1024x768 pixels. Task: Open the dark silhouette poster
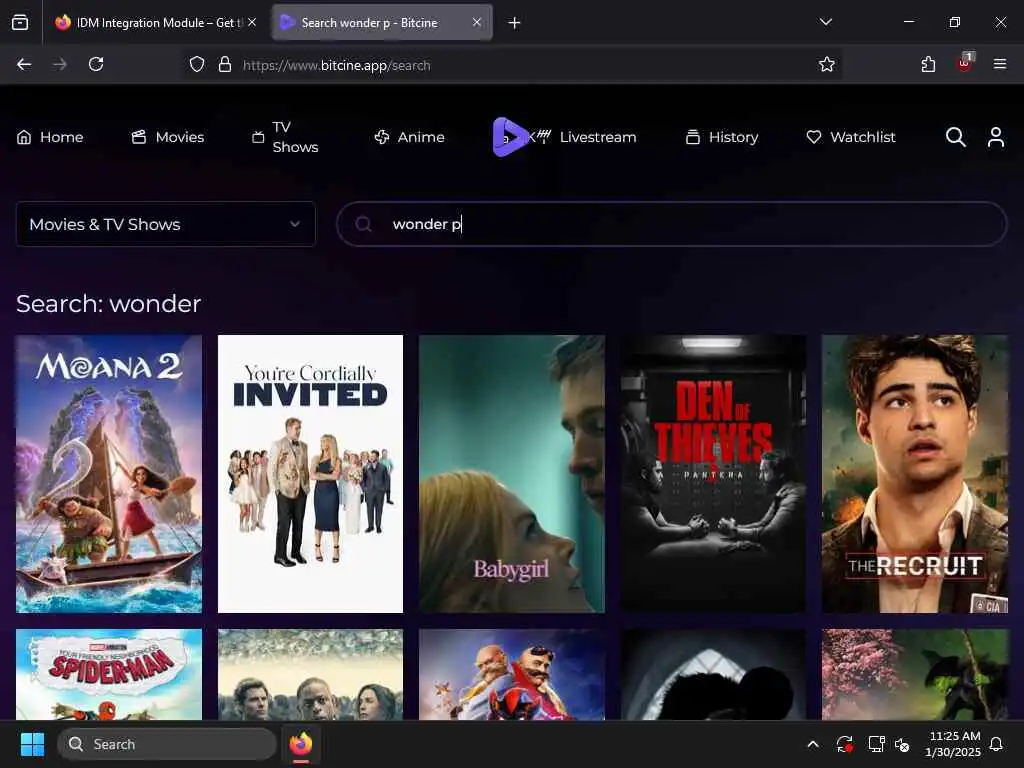point(713,675)
